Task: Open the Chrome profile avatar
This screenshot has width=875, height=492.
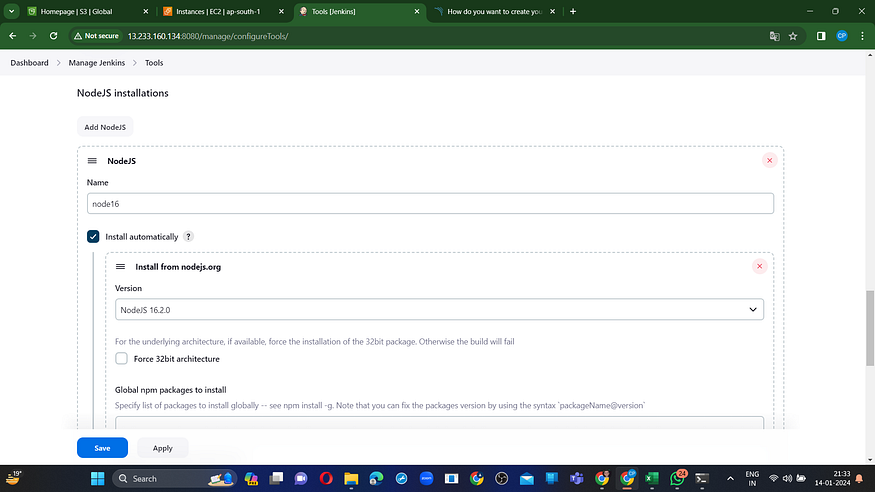Action: tap(842, 36)
